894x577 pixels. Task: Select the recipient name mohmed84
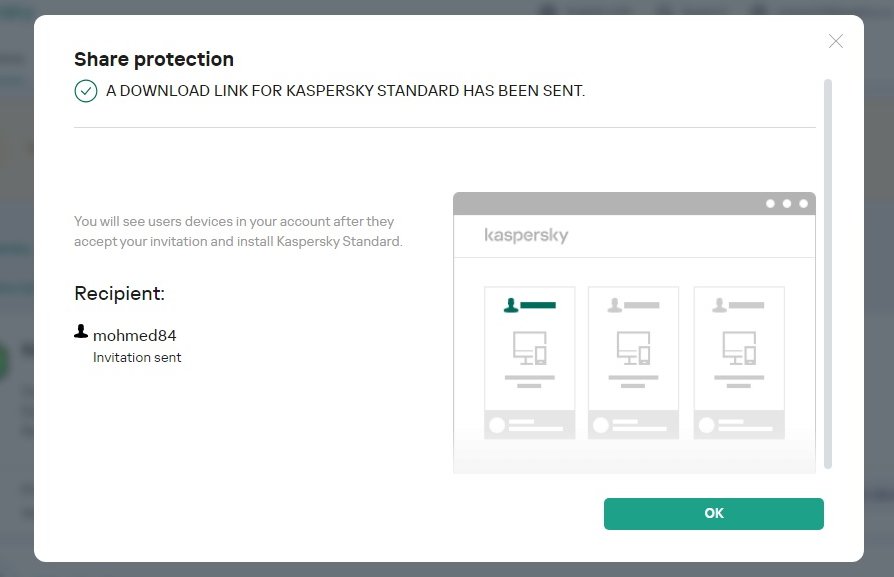pyautogui.click(x=134, y=335)
